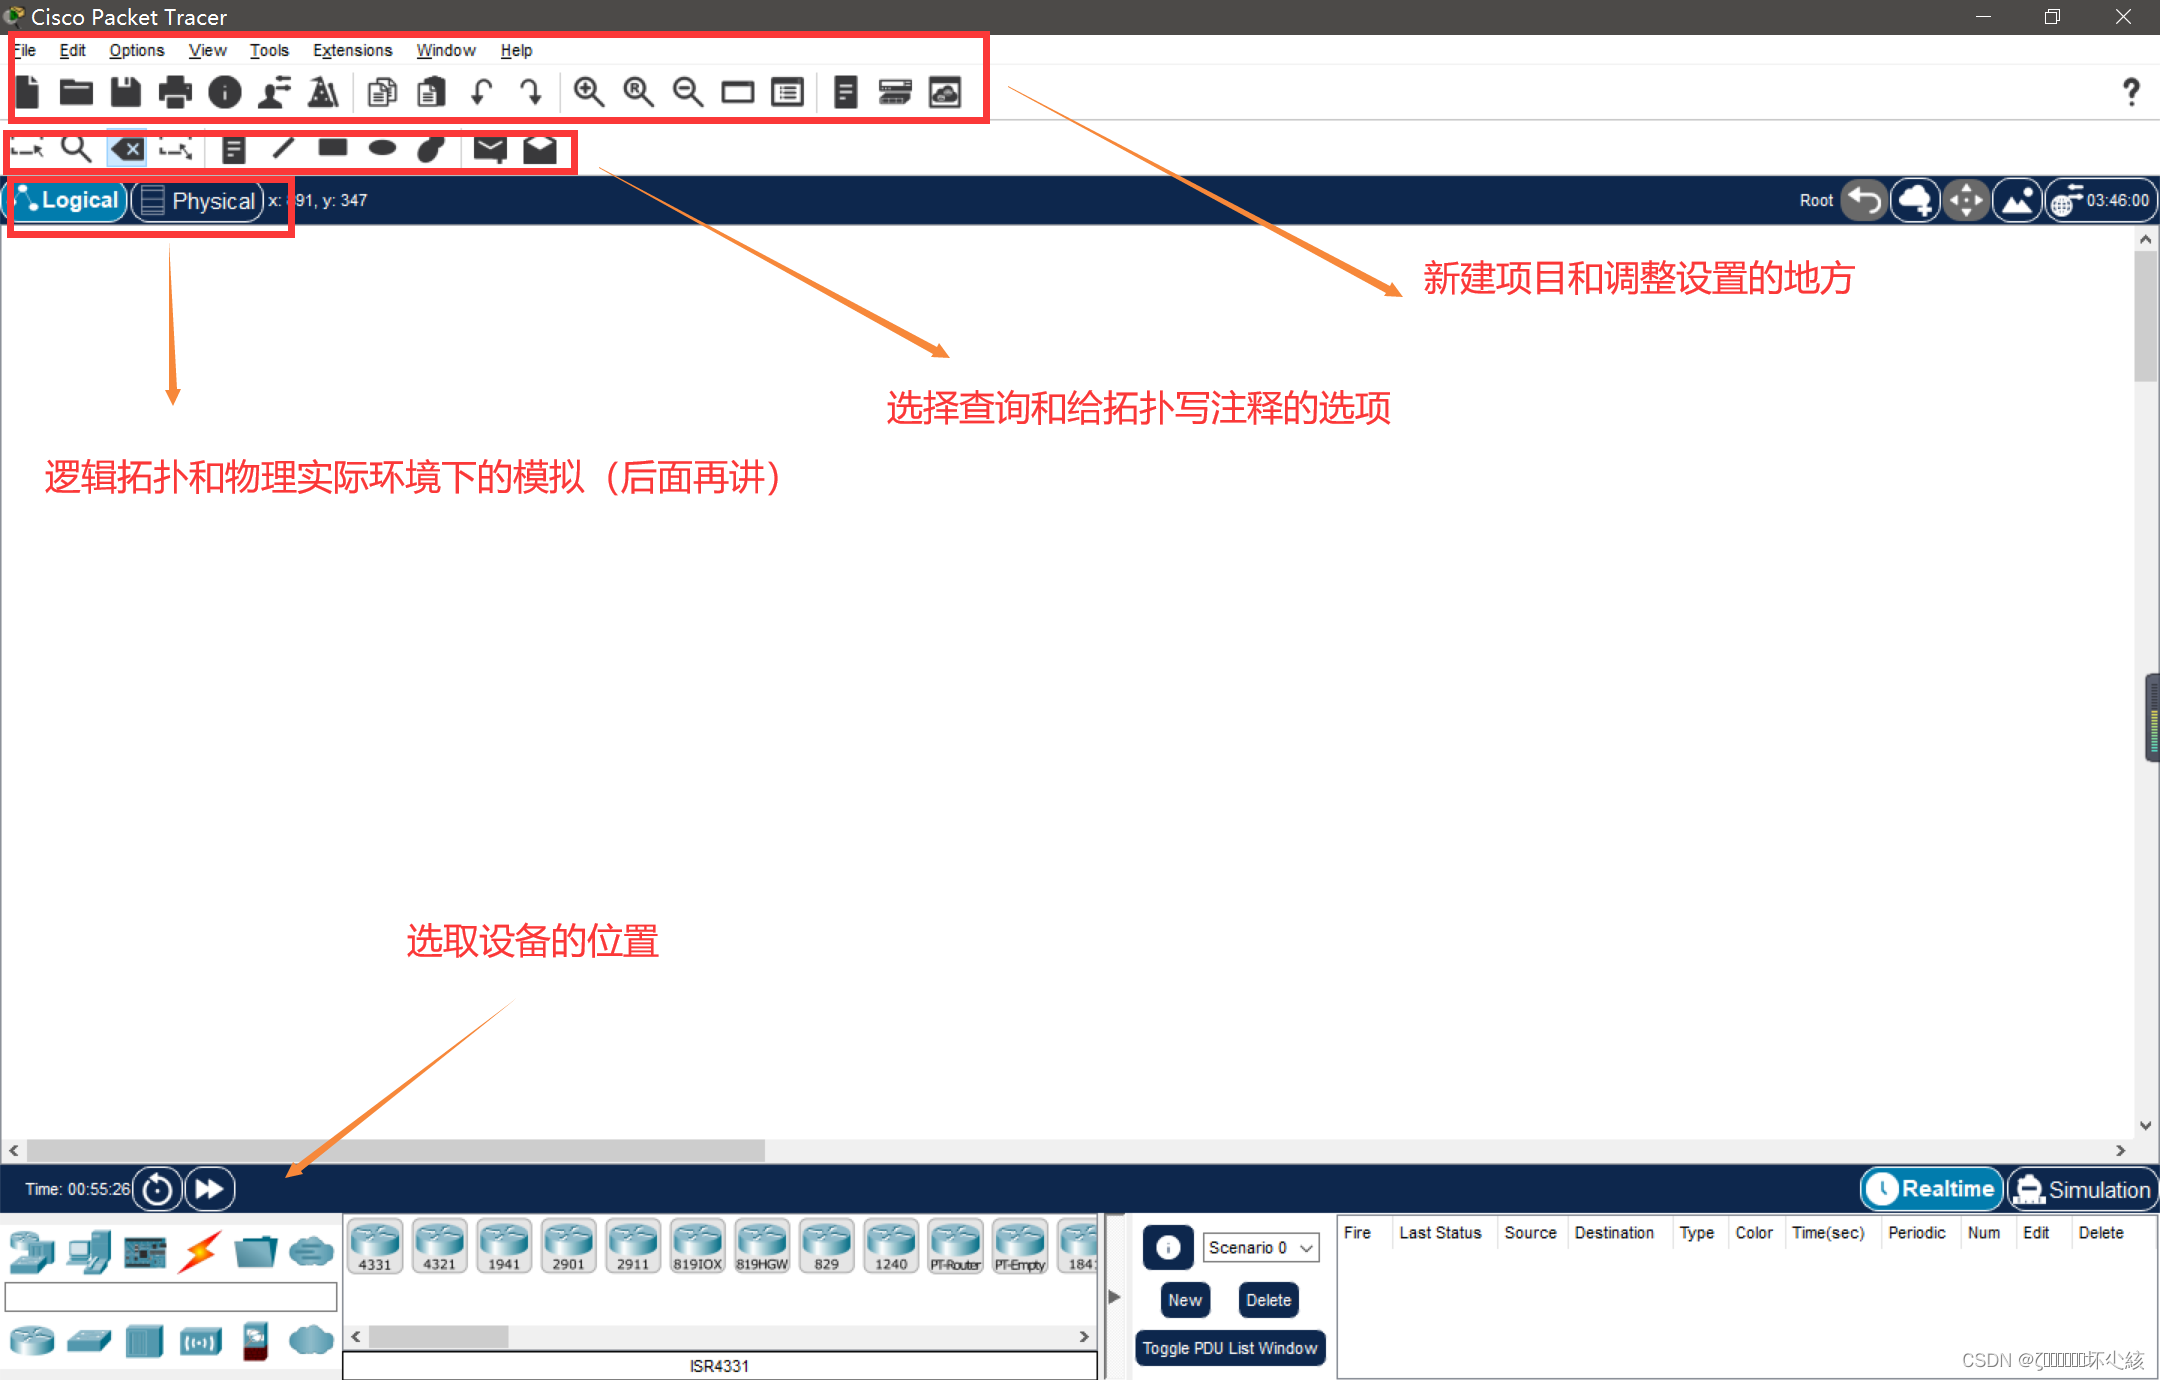Switch to Physical workspace view
This screenshot has height=1380, width=2160.
pyautogui.click(x=199, y=201)
